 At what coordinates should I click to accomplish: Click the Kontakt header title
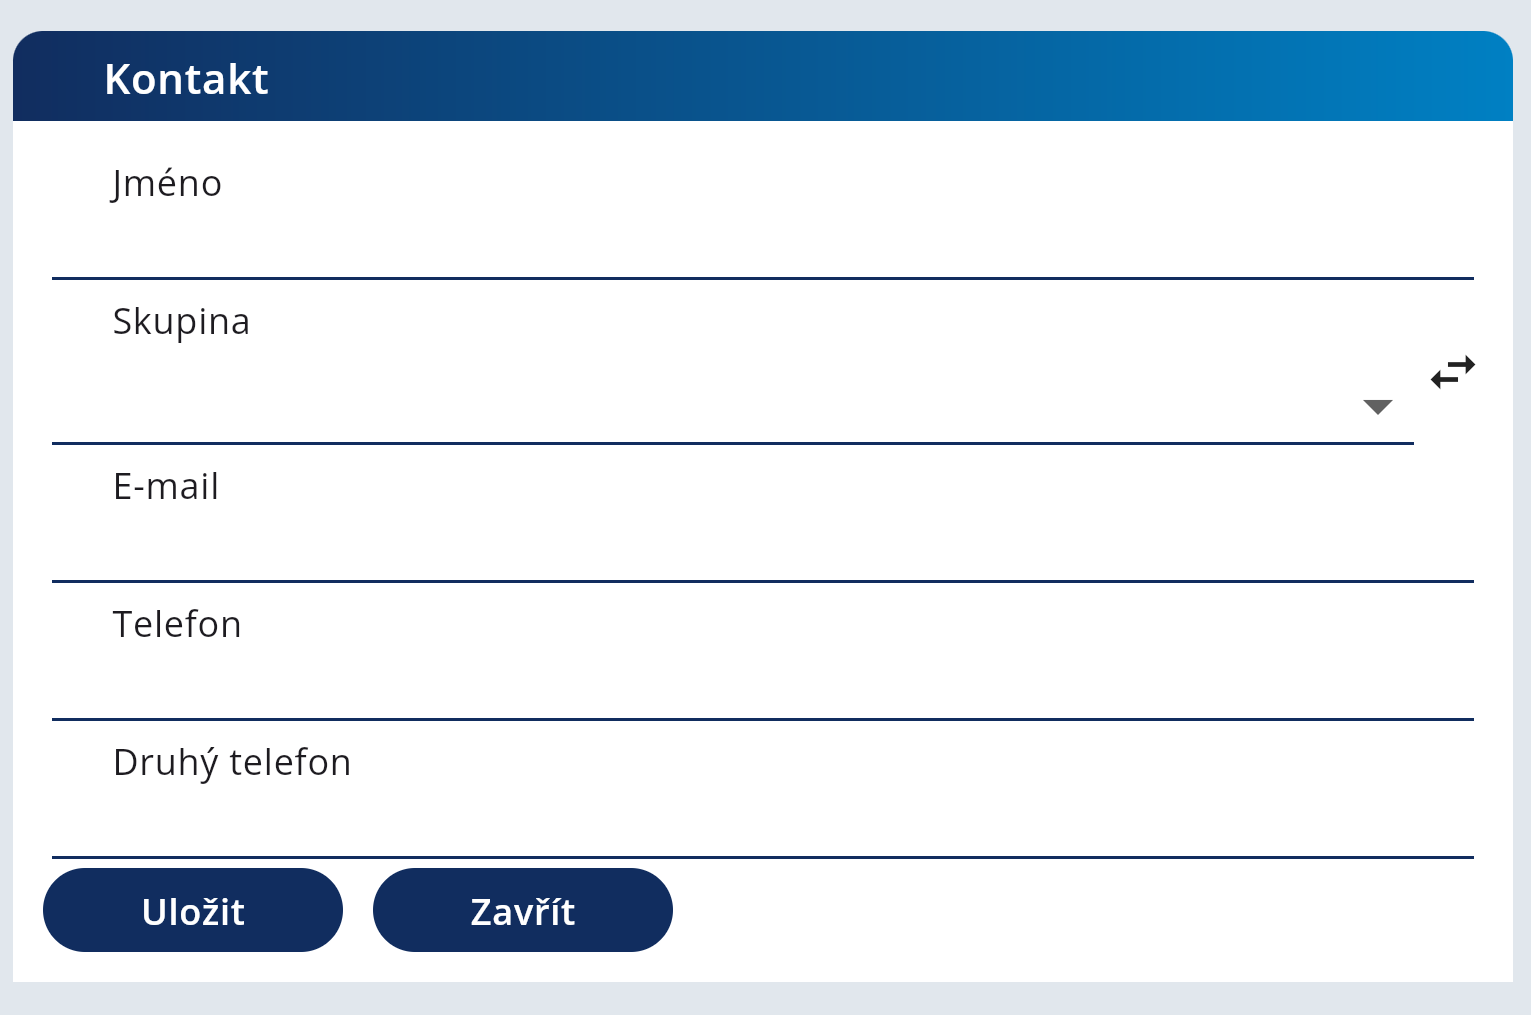[x=186, y=79]
